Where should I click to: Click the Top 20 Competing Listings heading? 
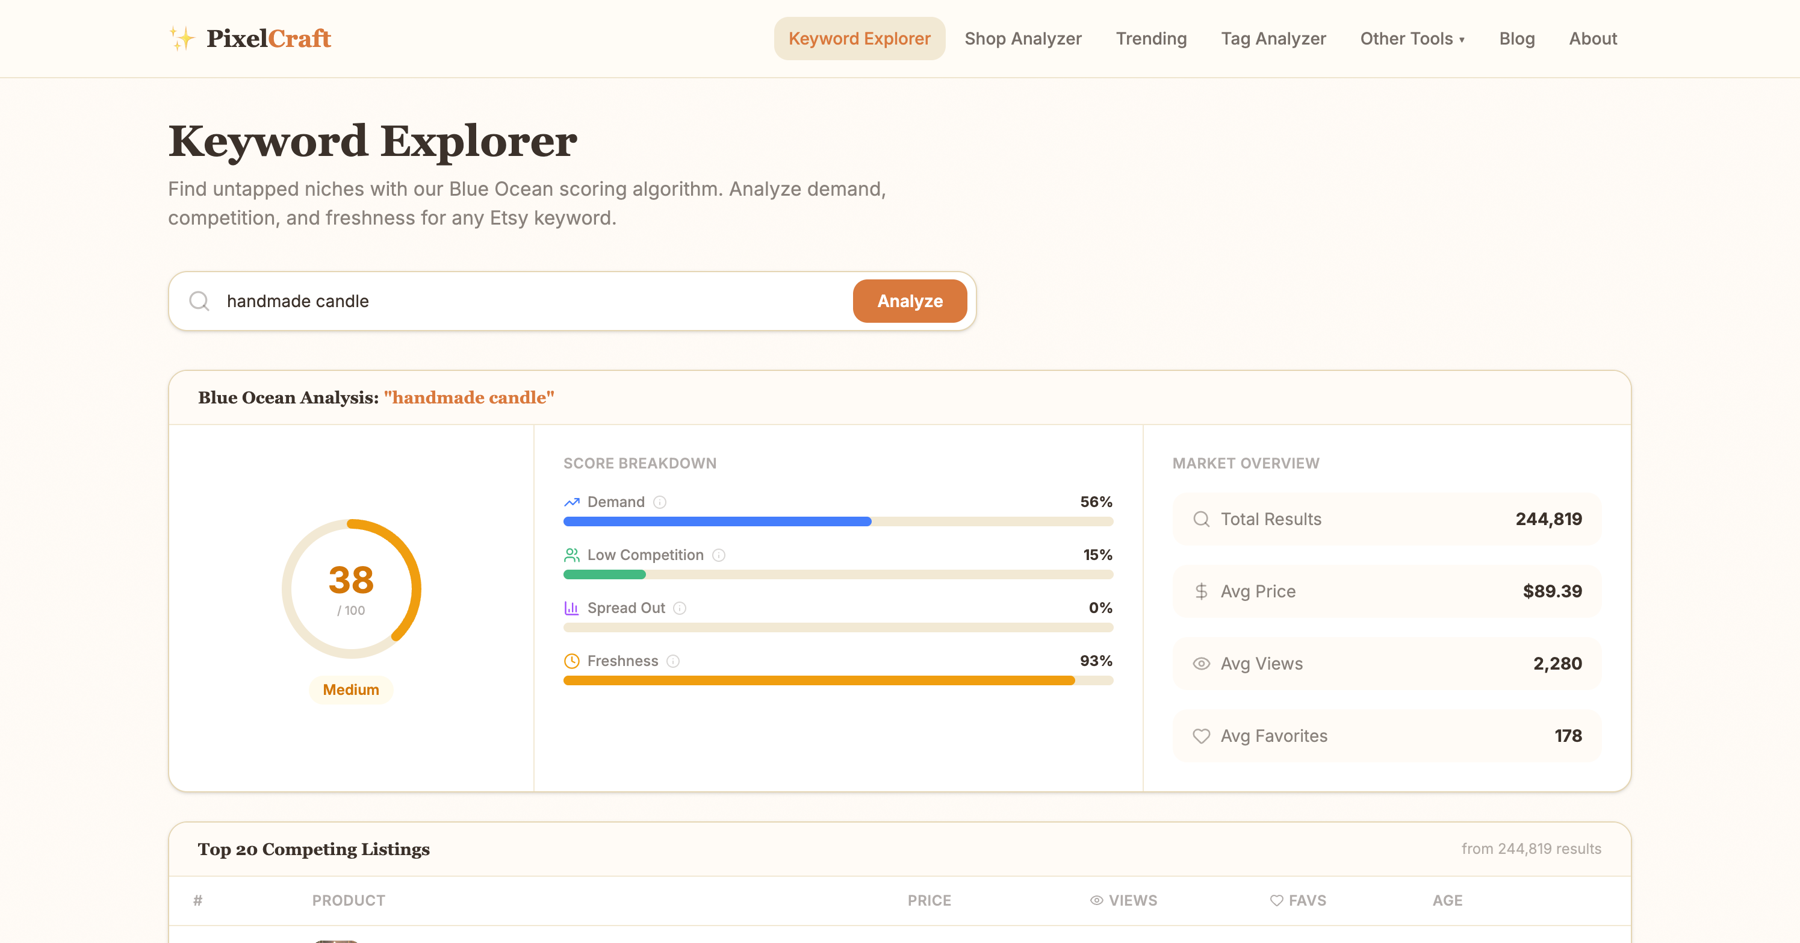314,849
